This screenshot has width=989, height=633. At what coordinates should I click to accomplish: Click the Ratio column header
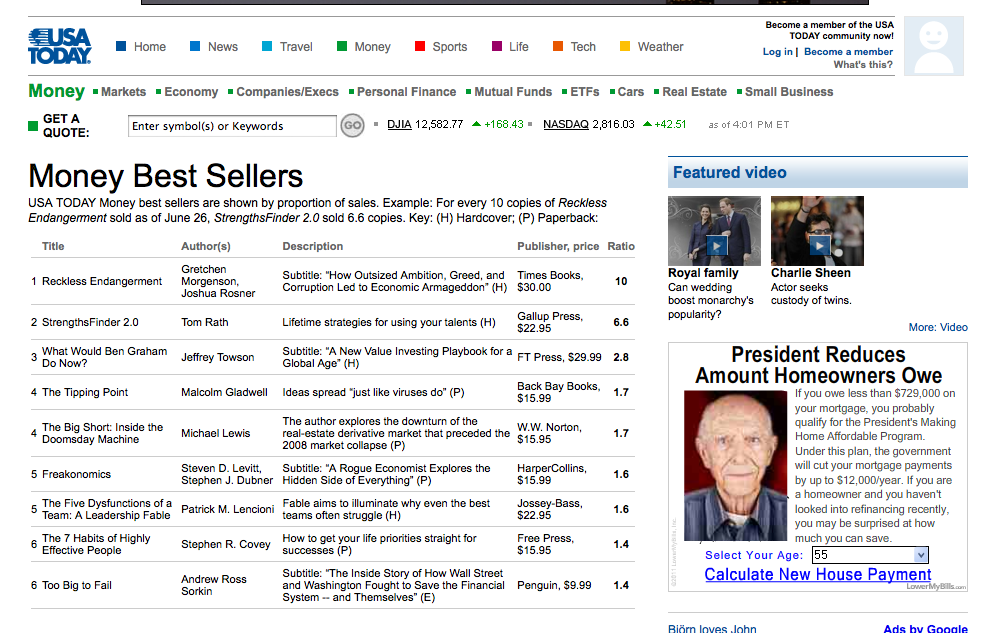(x=621, y=247)
